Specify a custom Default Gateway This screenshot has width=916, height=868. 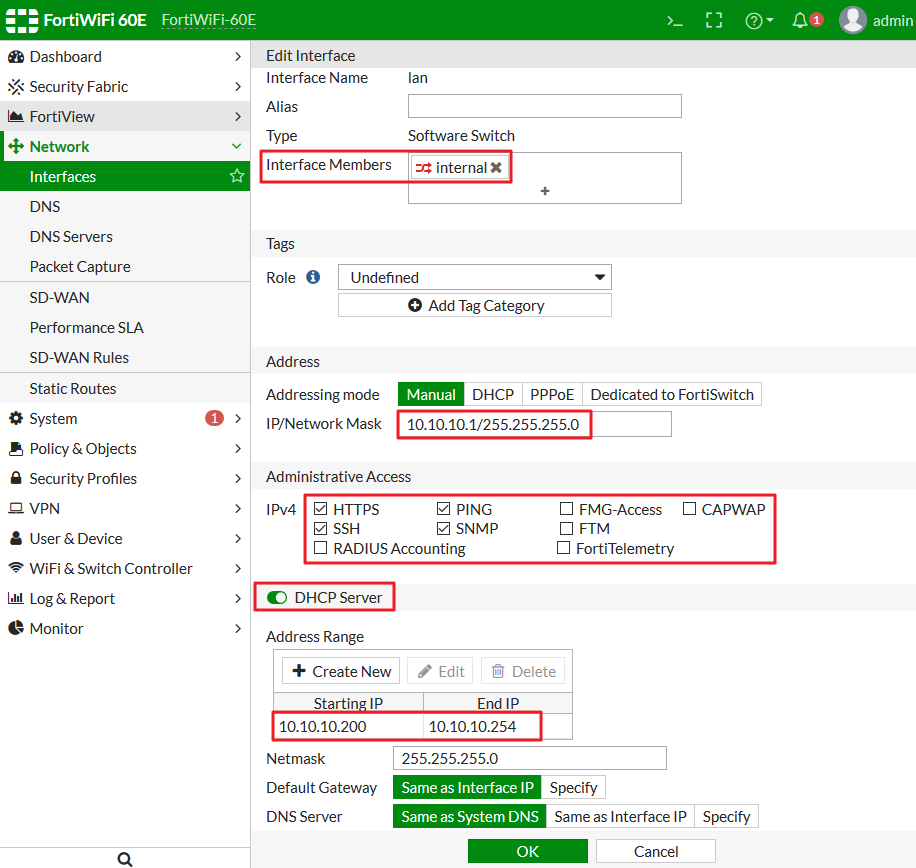pos(573,787)
